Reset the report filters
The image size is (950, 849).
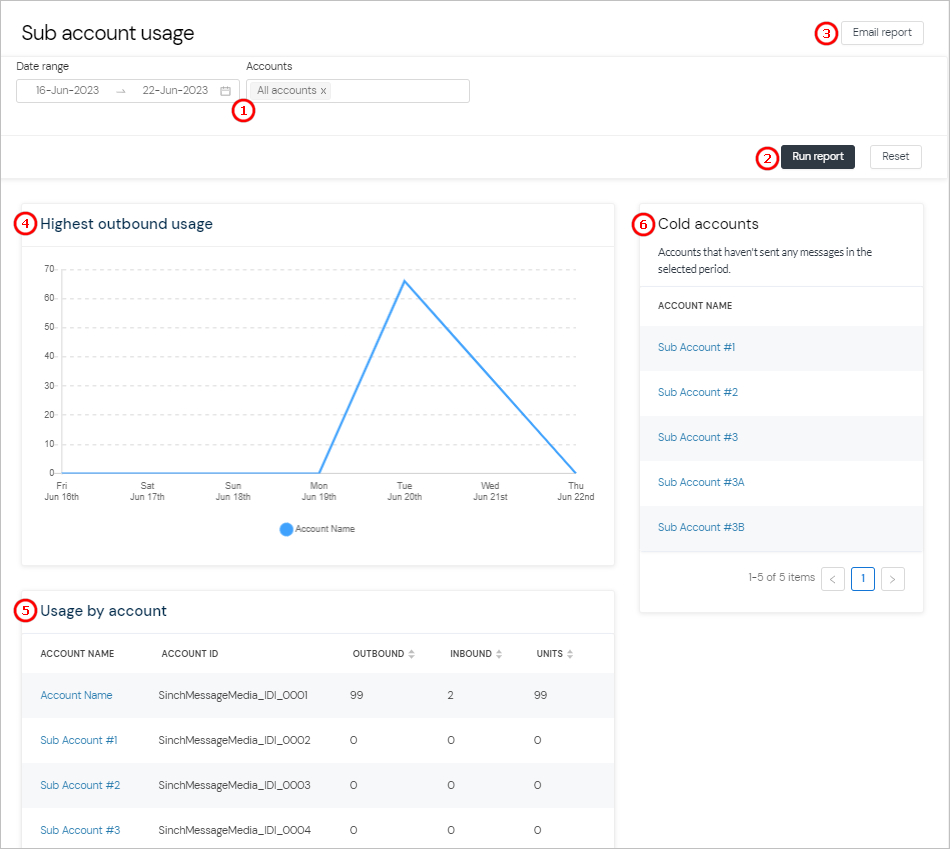(895, 157)
